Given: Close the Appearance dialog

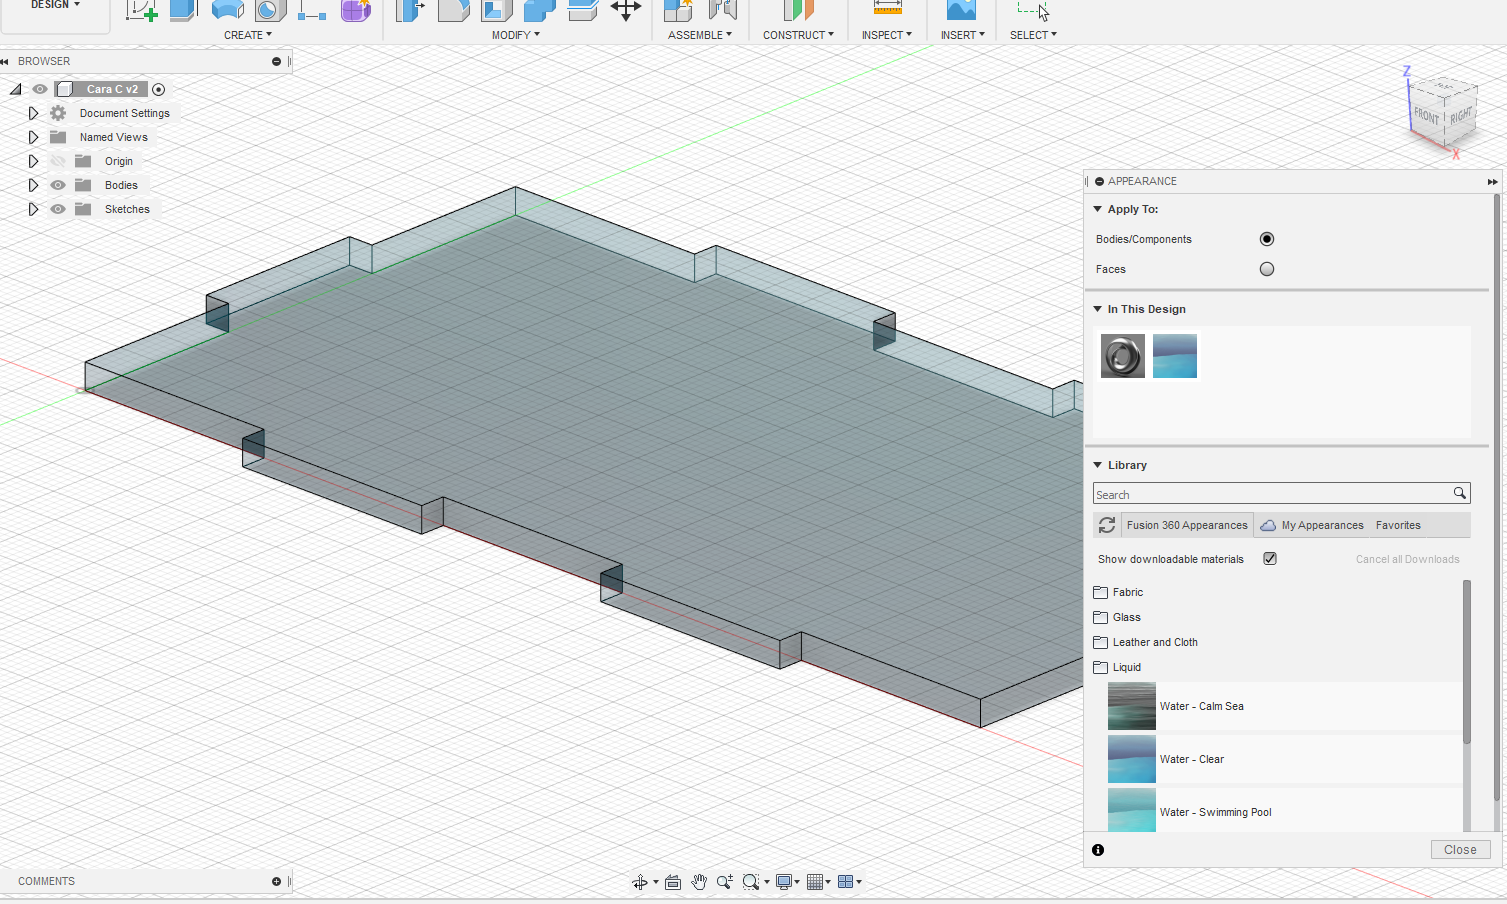Looking at the screenshot, I should point(1460,849).
